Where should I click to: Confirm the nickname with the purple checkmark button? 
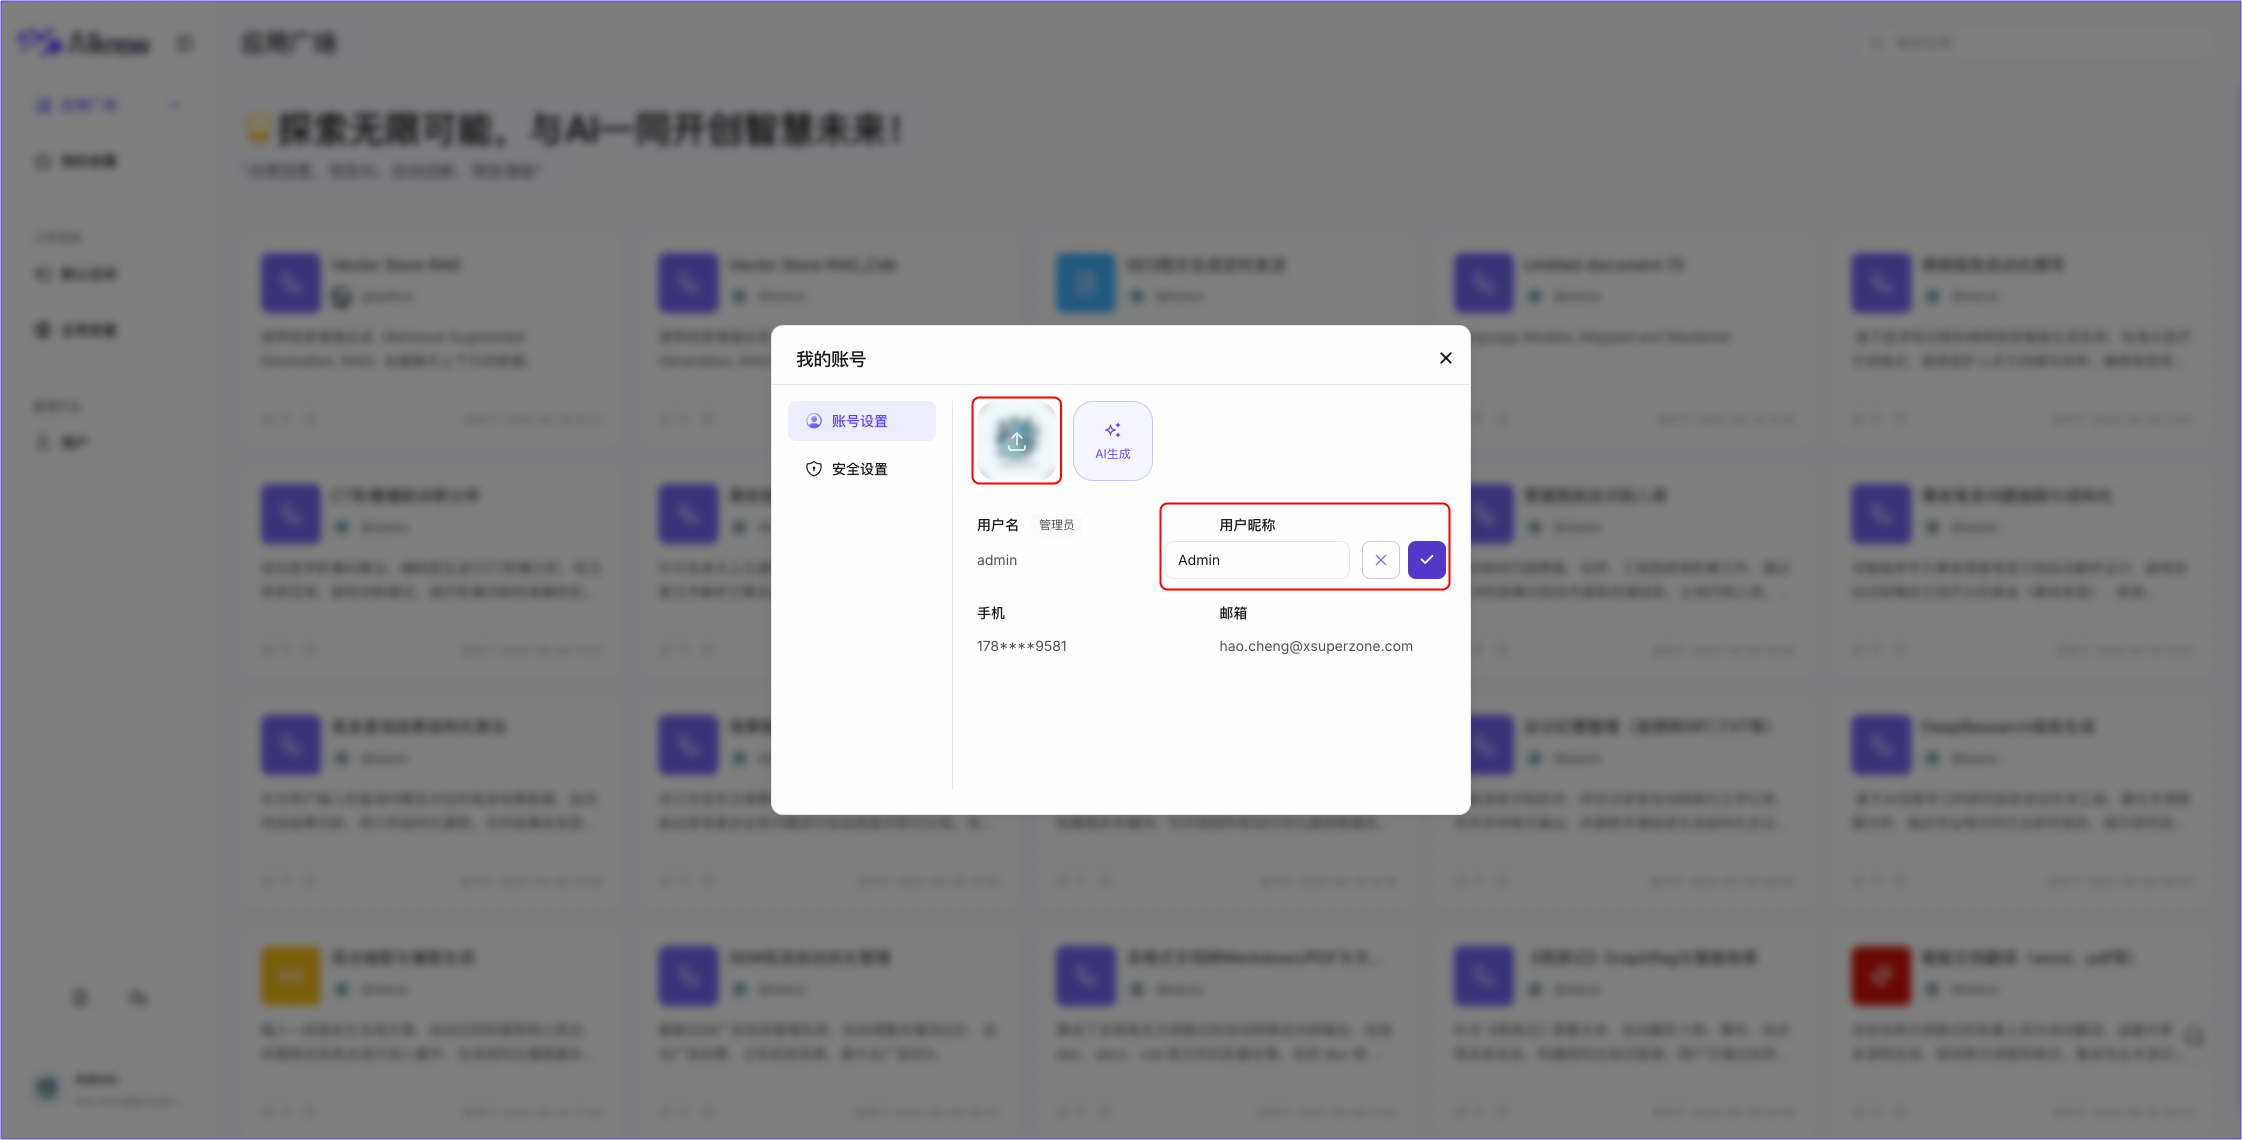pos(1427,560)
